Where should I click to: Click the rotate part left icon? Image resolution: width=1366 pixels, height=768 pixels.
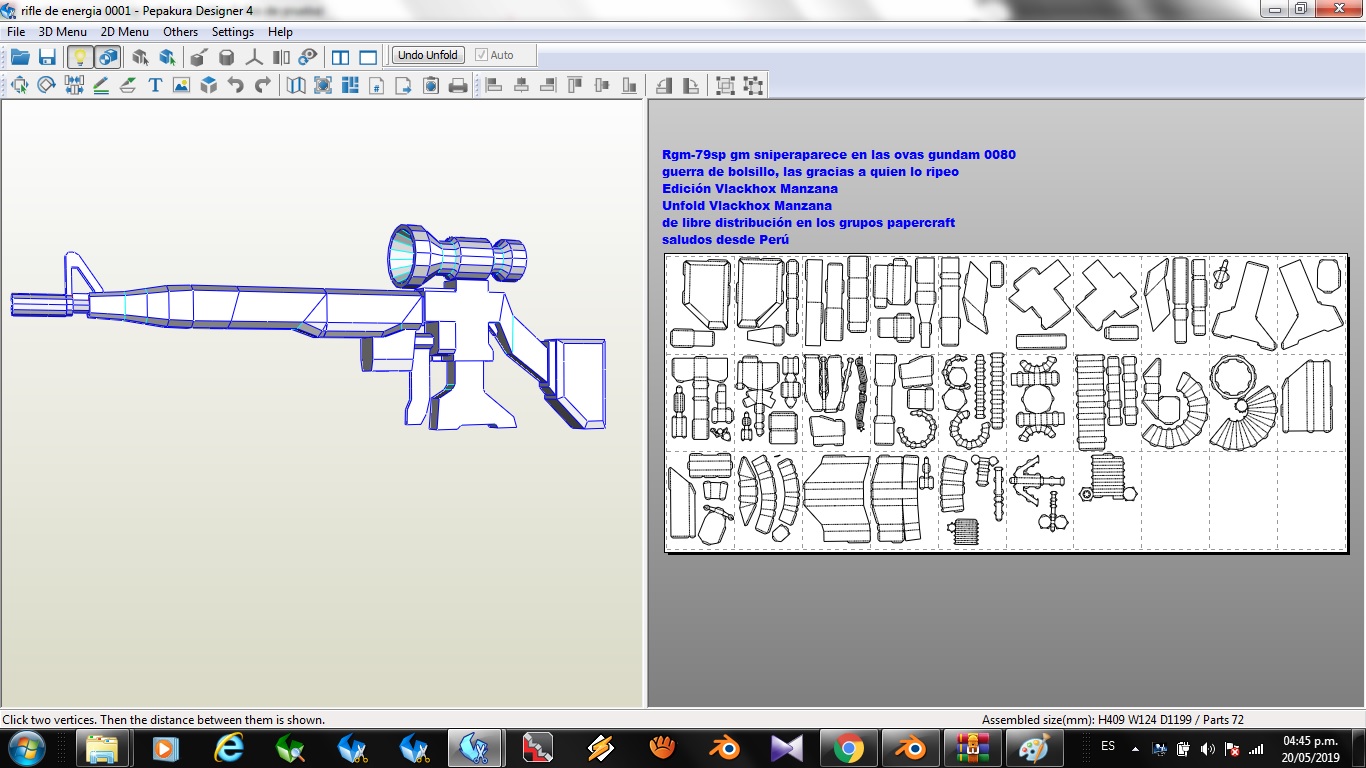tap(664, 85)
